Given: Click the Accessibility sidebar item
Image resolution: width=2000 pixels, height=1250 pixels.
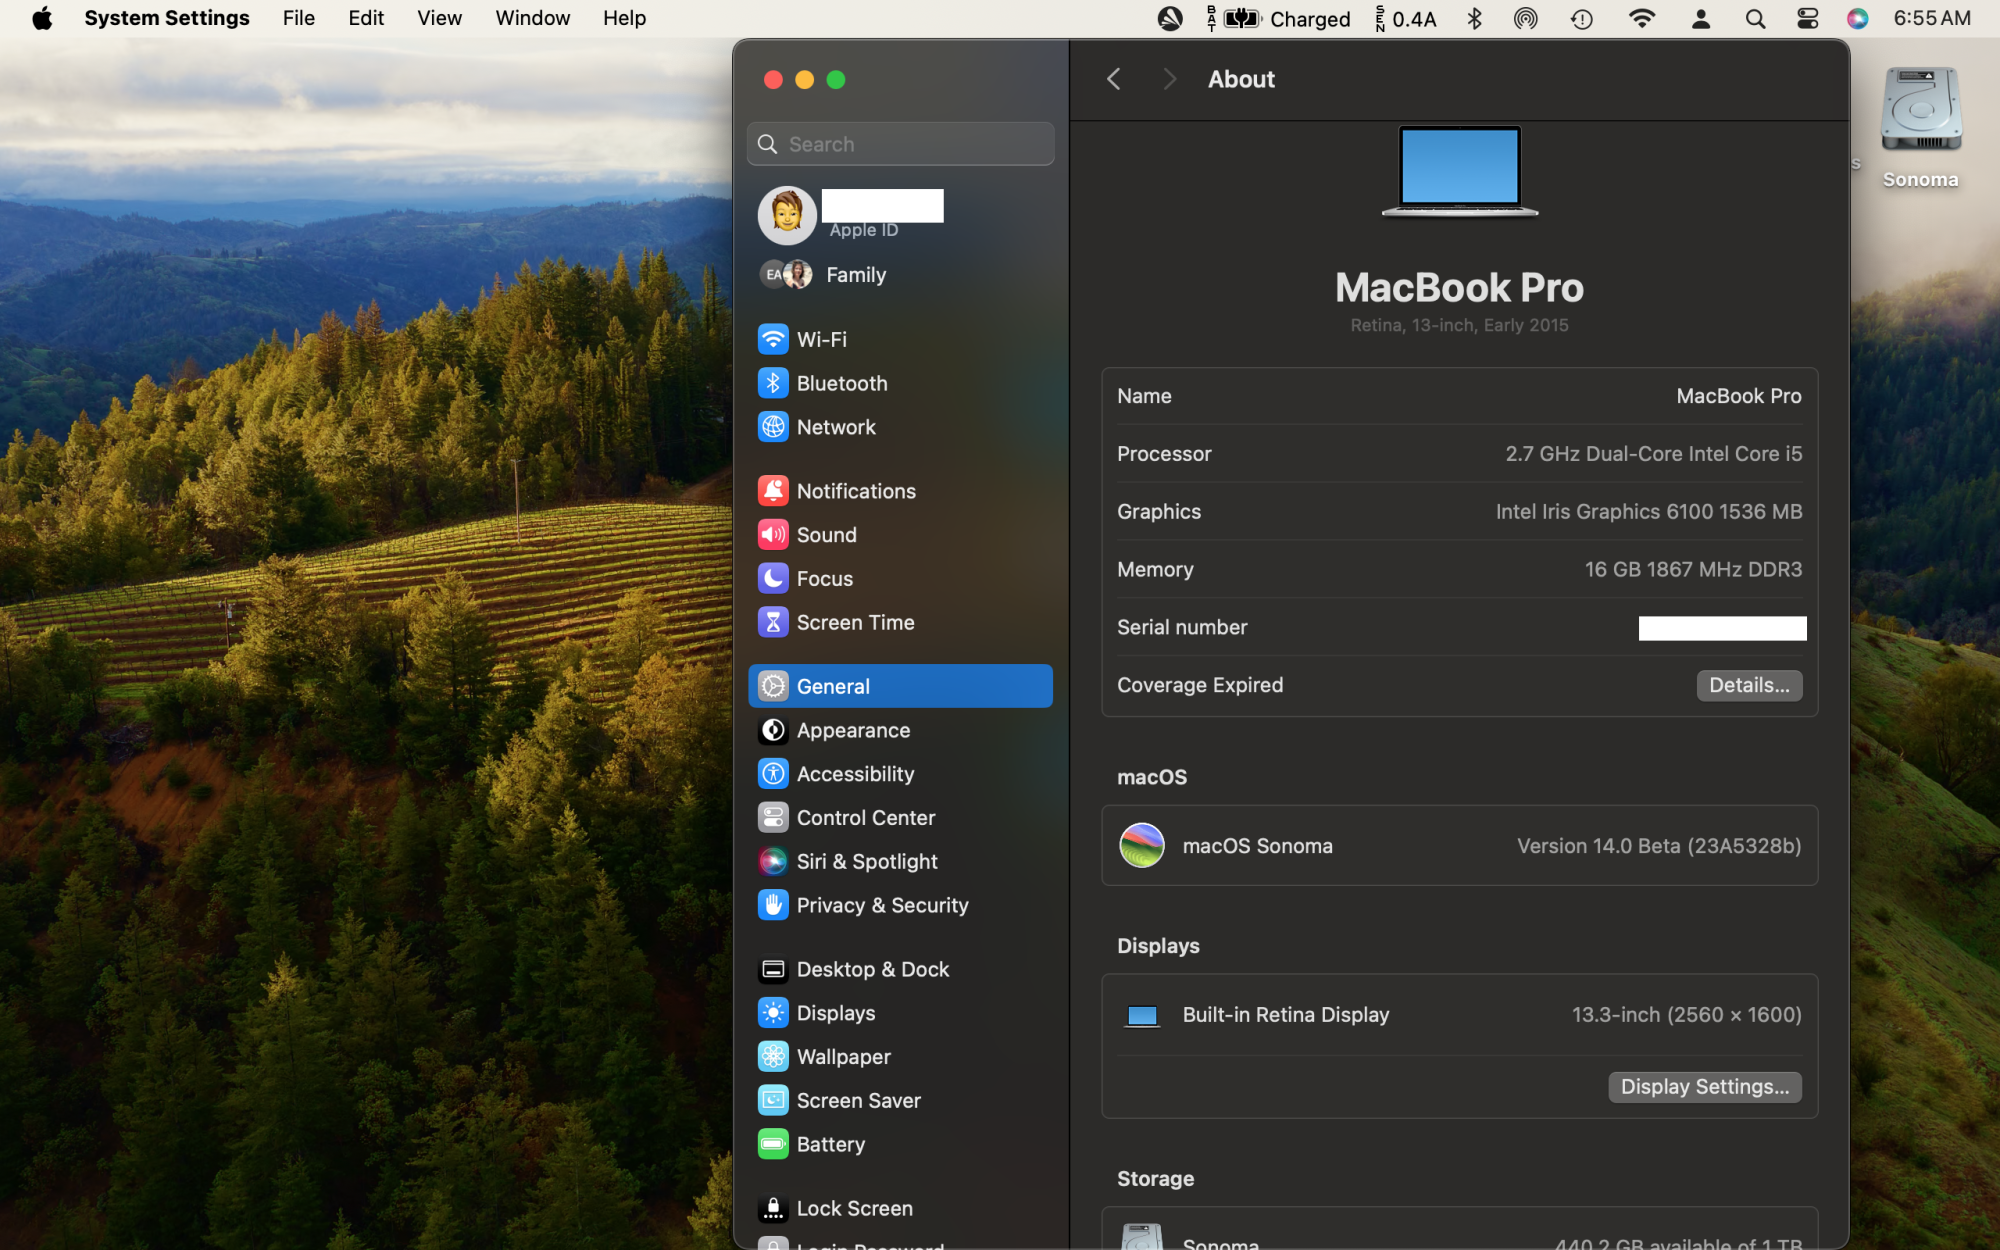Looking at the screenshot, I should click(x=854, y=774).
